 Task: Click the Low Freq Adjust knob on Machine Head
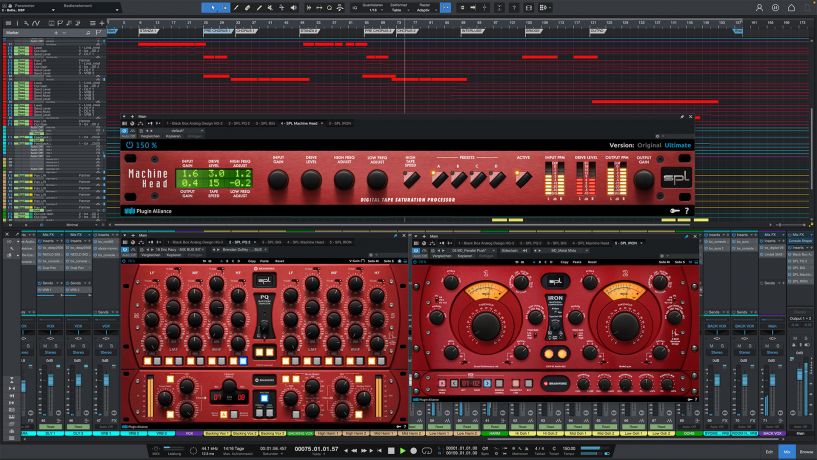pyautogui.click(x=377, y=180)
